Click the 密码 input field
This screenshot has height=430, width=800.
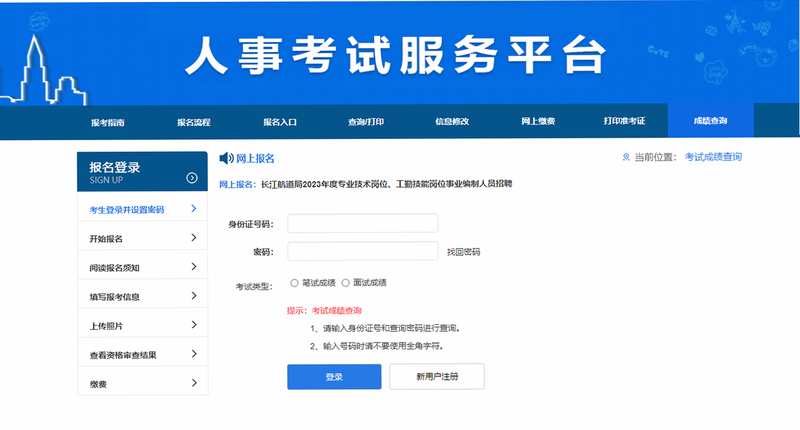click(x=363, y=251)
